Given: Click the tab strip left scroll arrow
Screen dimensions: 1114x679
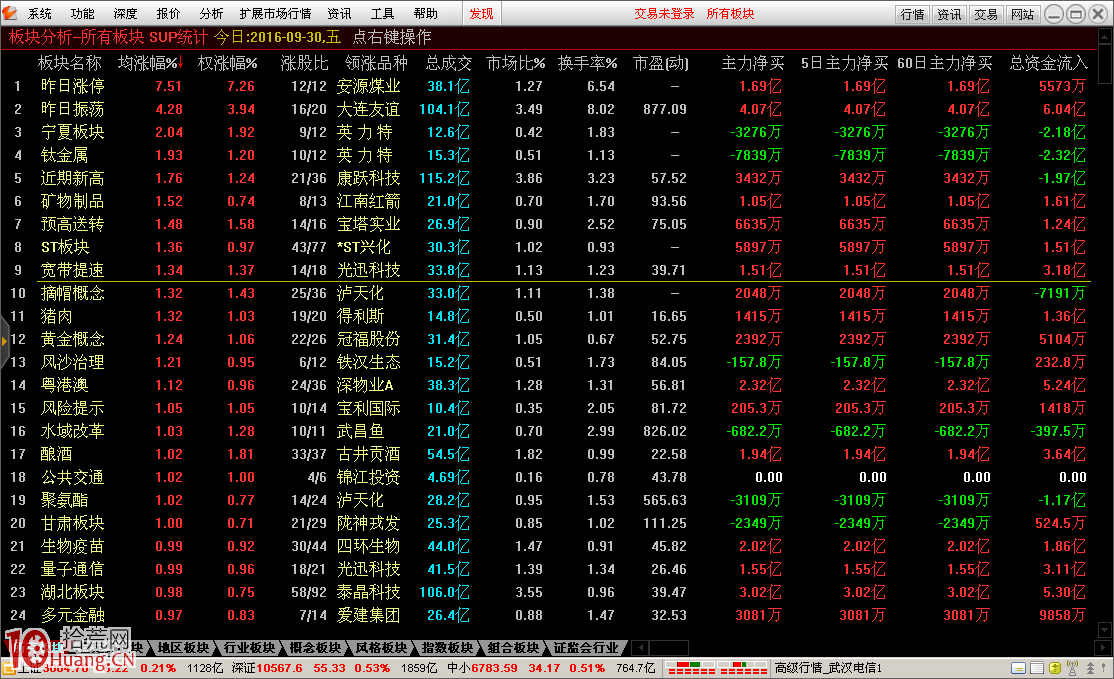Looking at the screenshot, I should [640, 648].
